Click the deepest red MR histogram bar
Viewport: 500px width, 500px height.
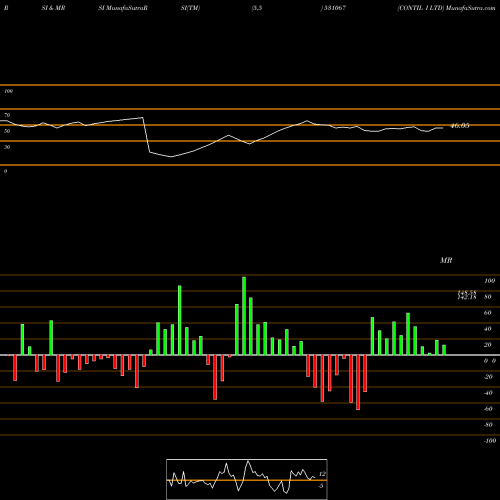tap(358, 382)
